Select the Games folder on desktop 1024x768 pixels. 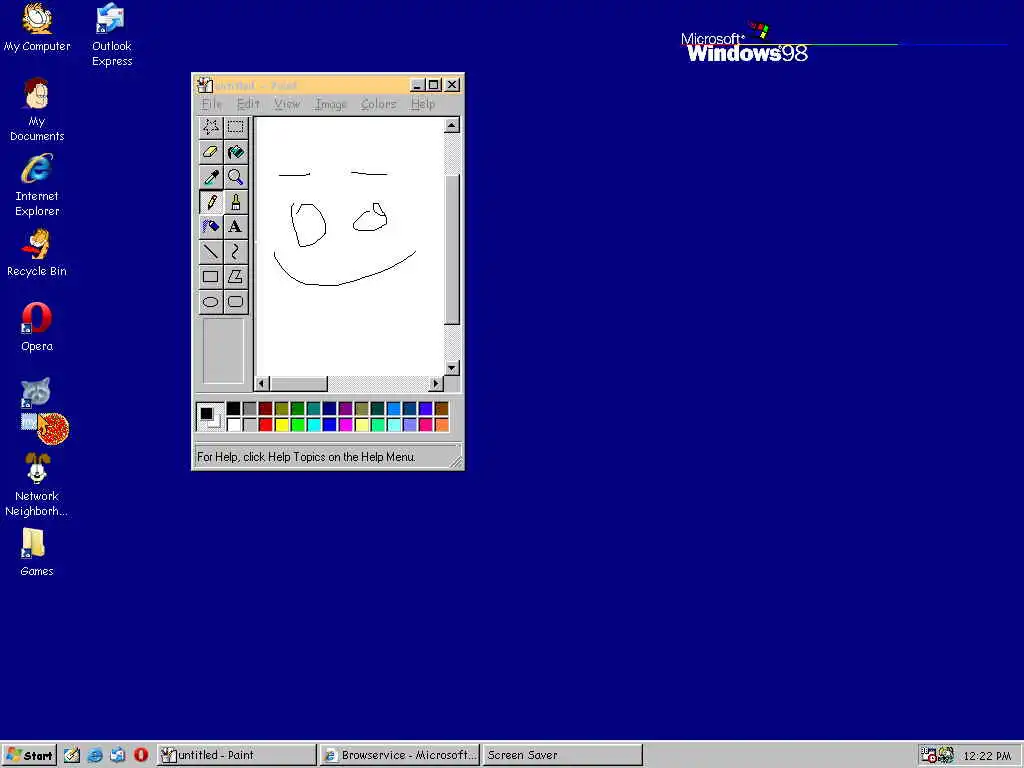click(37, 552)
